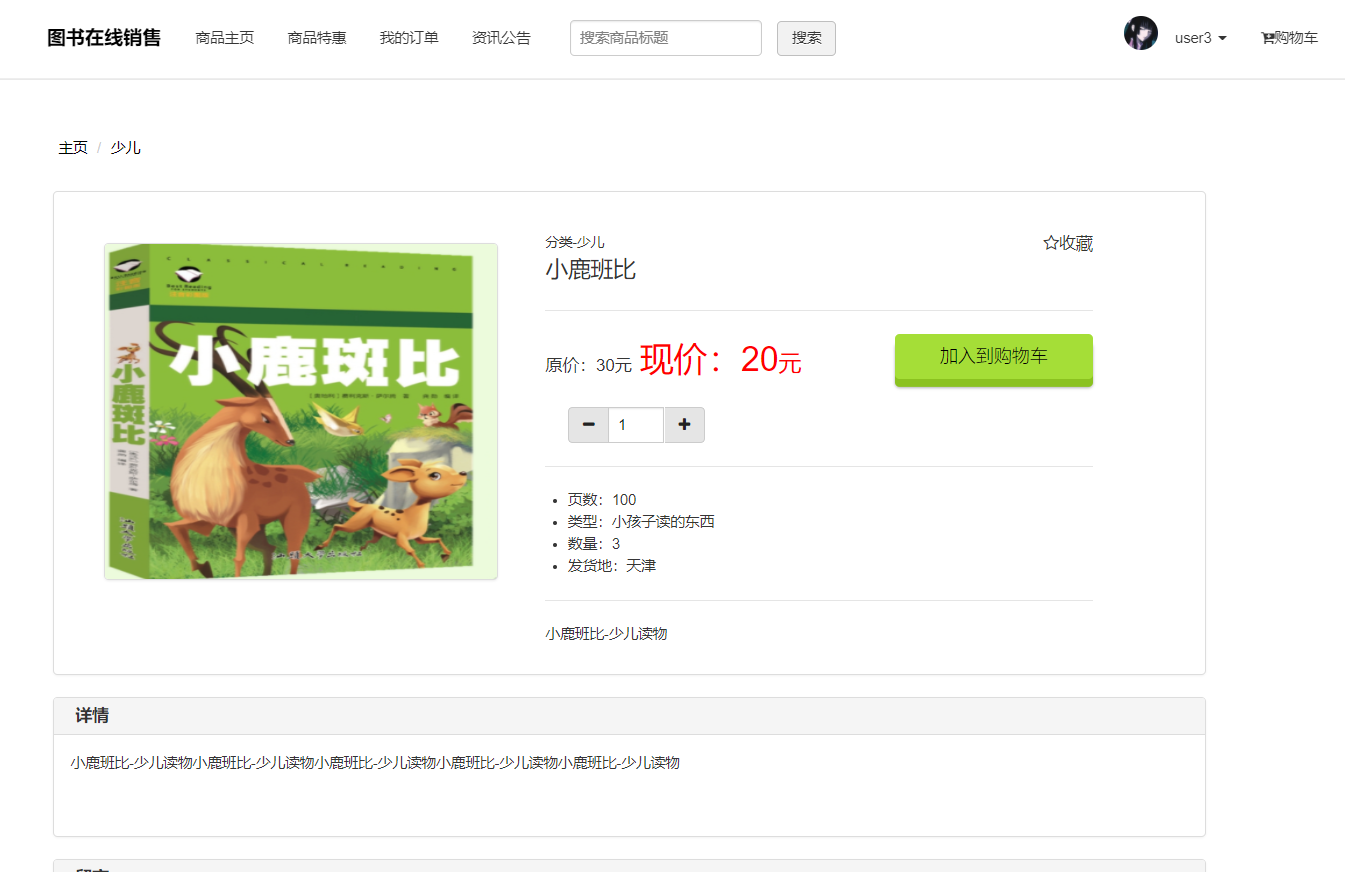The height and width of the screenshot is (872, 1345).
Task: Click the star favorite icon next to 收藏
Action: pos(1050,243)
